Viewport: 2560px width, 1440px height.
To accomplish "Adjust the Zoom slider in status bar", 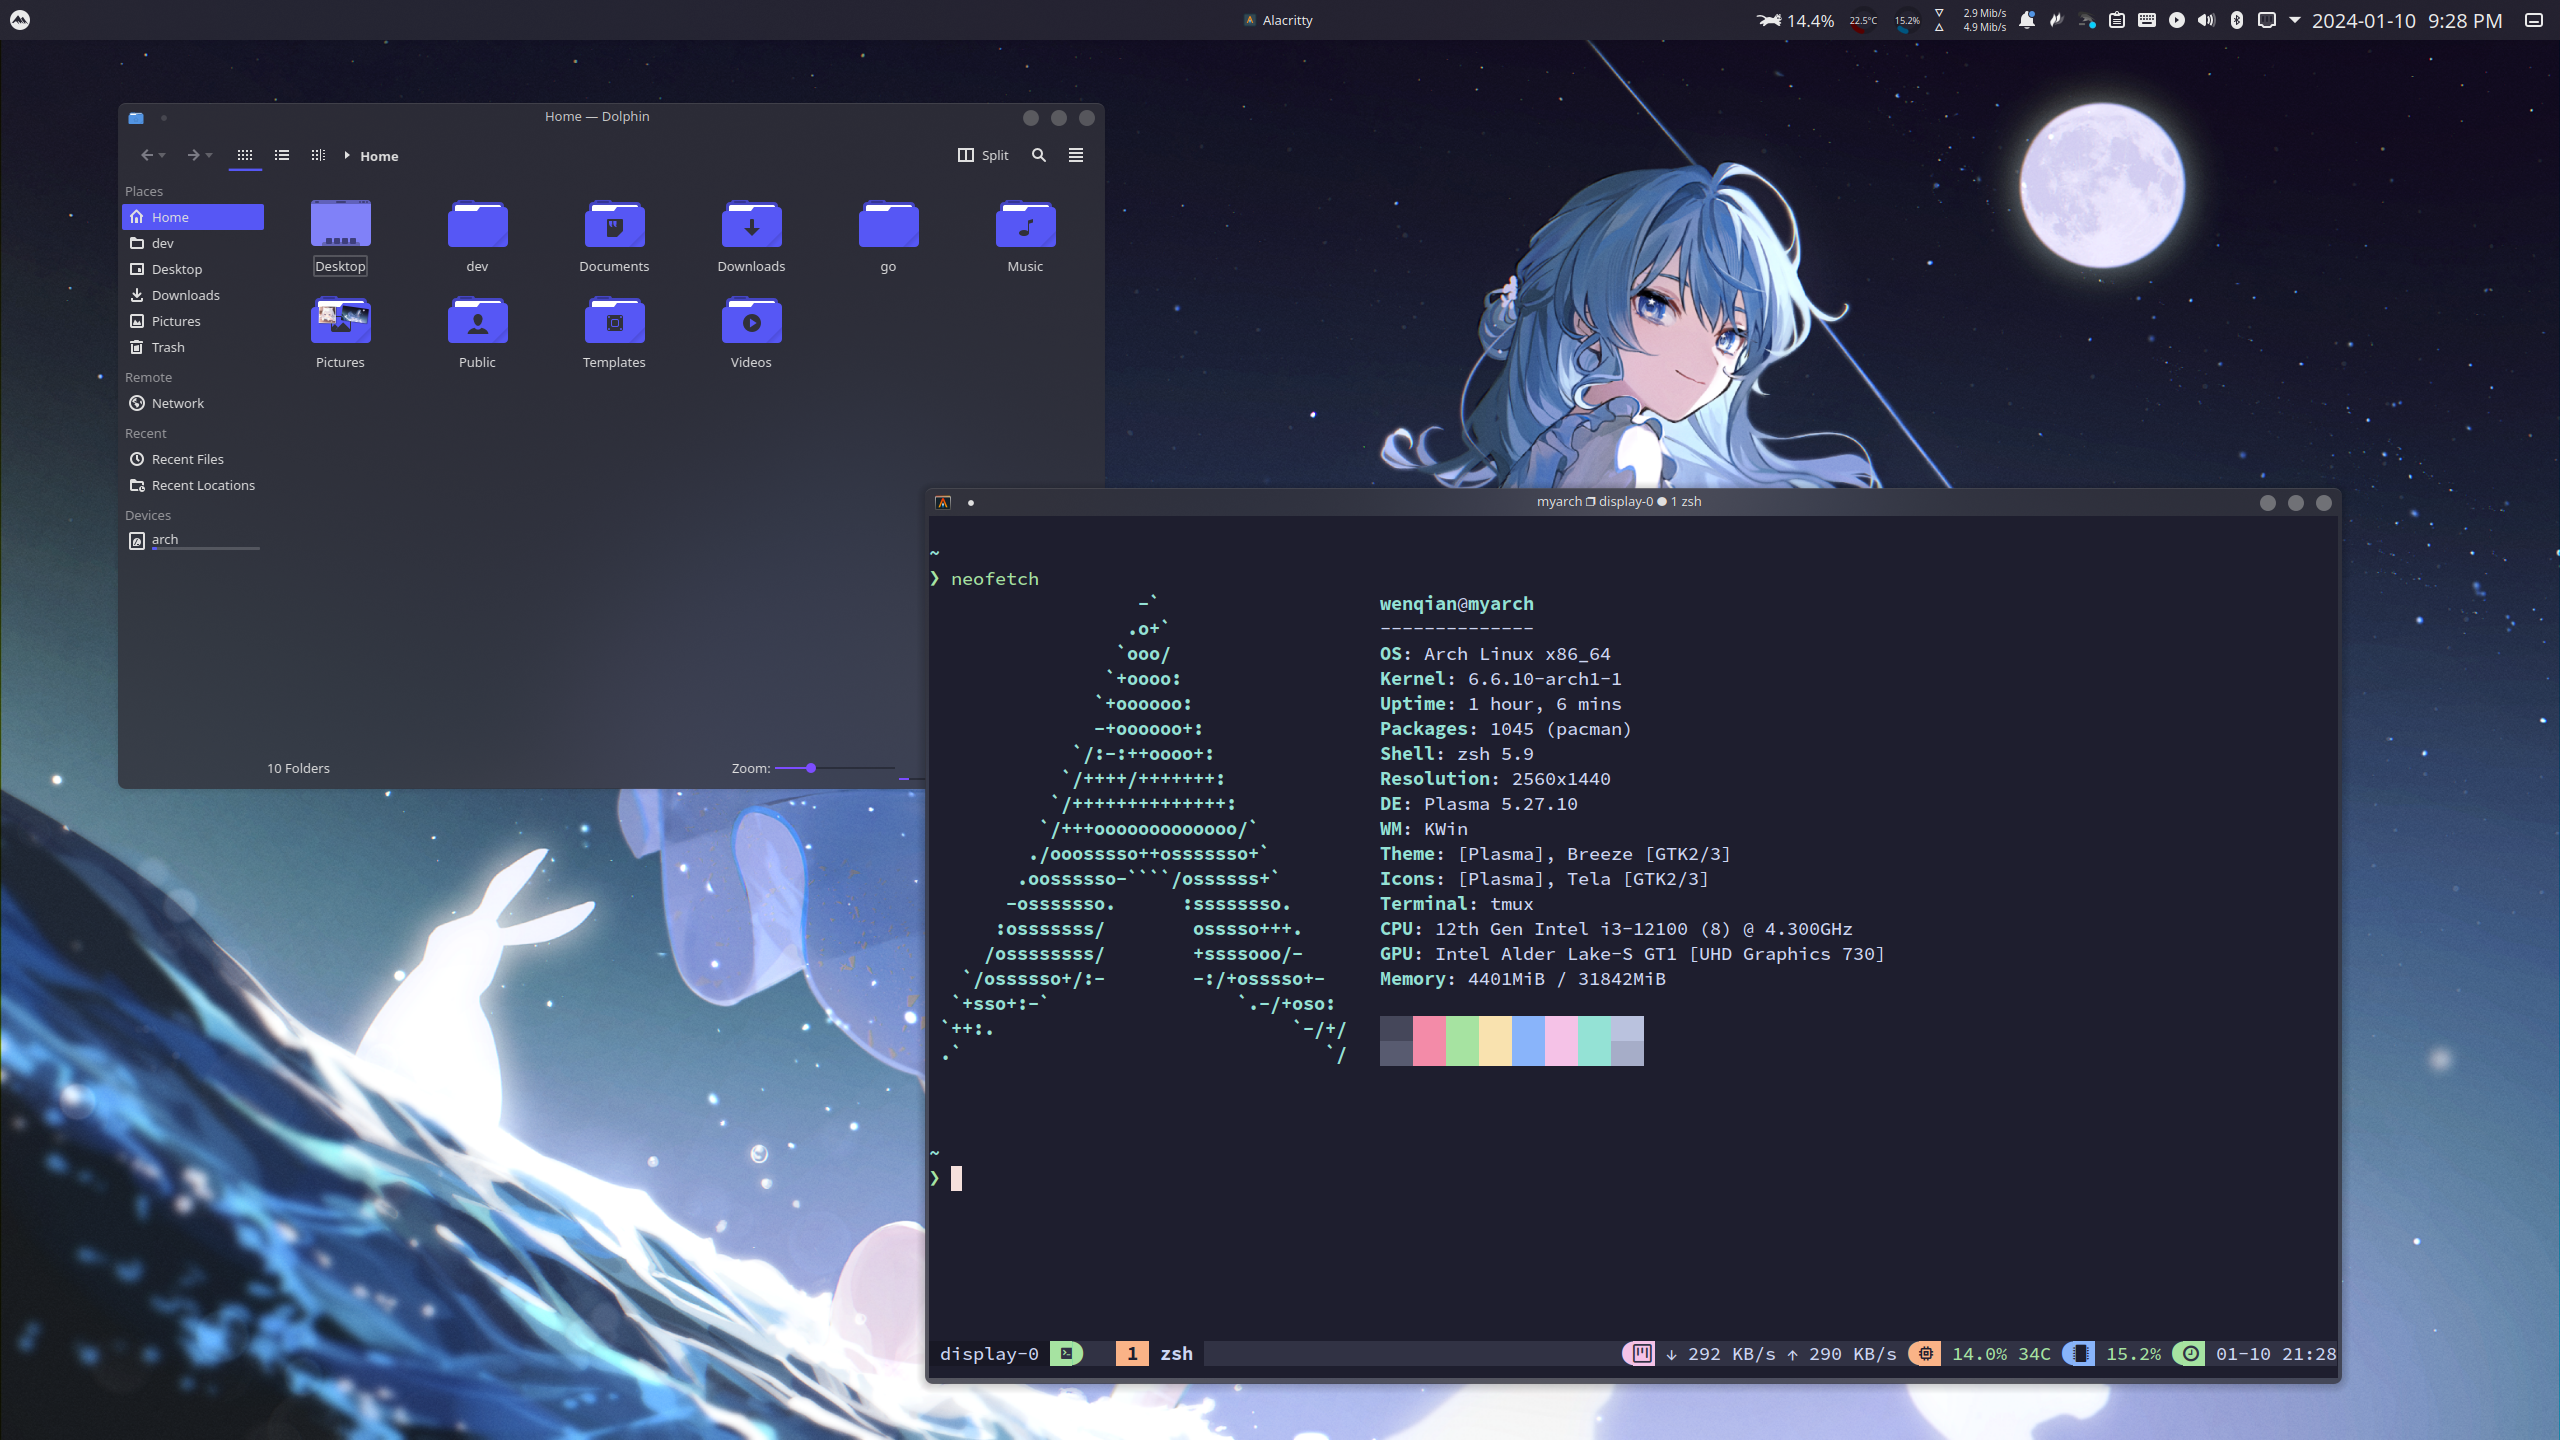I will click(811, 768).
